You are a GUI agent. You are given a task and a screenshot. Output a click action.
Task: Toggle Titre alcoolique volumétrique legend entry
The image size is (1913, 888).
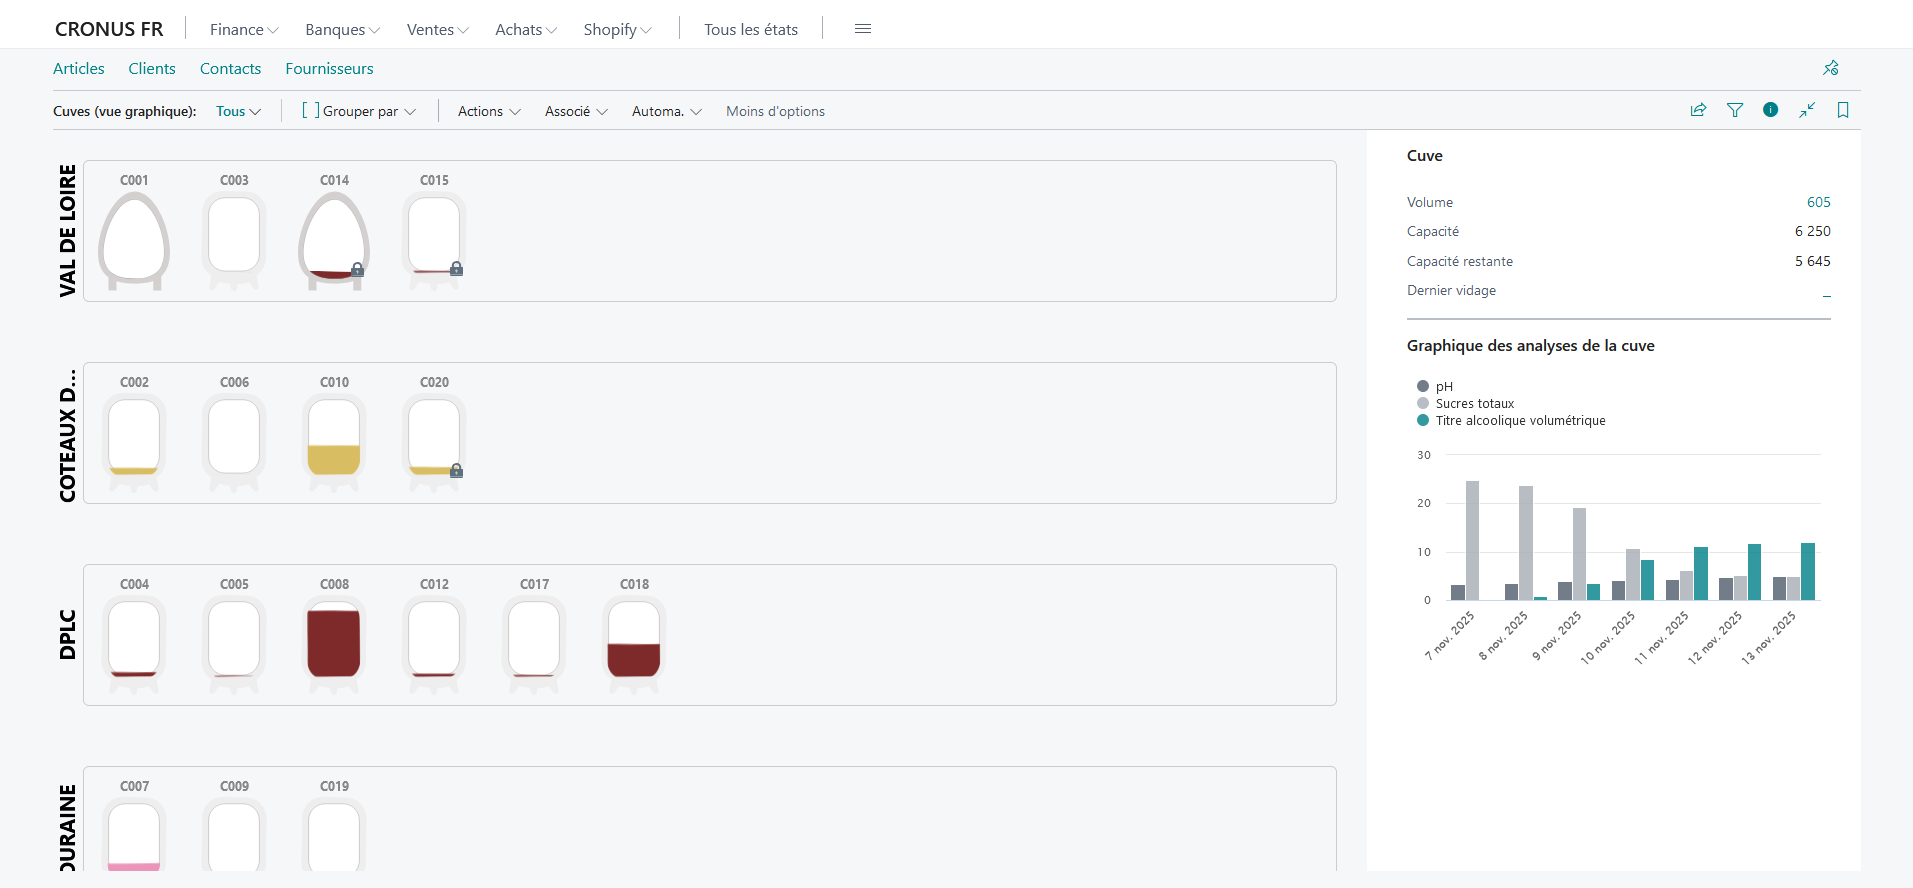(x=1511, y=420)
